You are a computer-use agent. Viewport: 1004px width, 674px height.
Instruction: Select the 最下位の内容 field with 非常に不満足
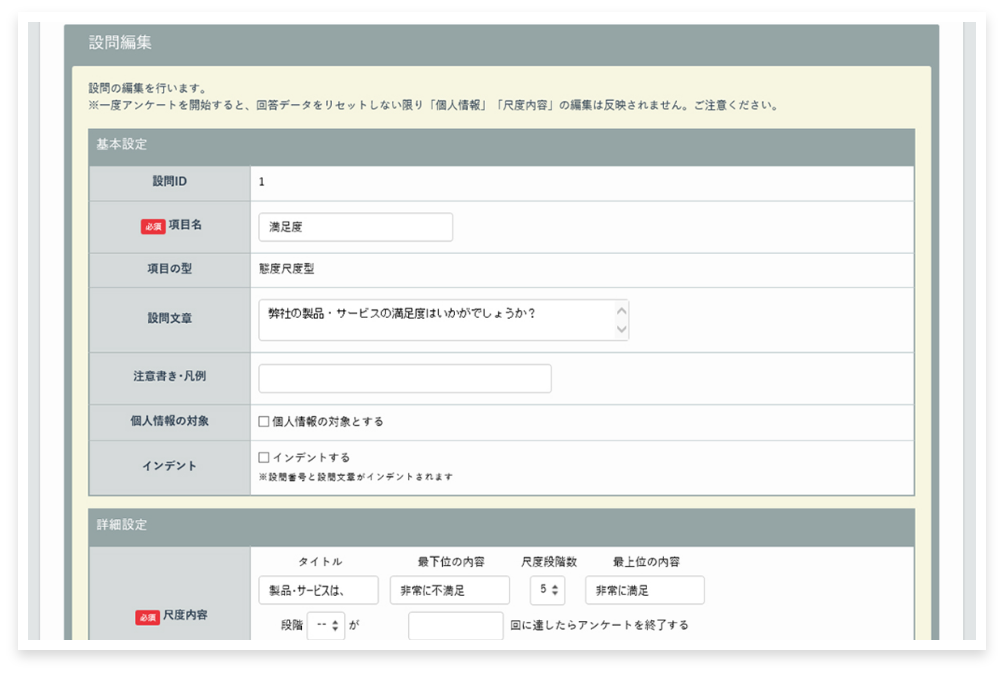point(449,590)
